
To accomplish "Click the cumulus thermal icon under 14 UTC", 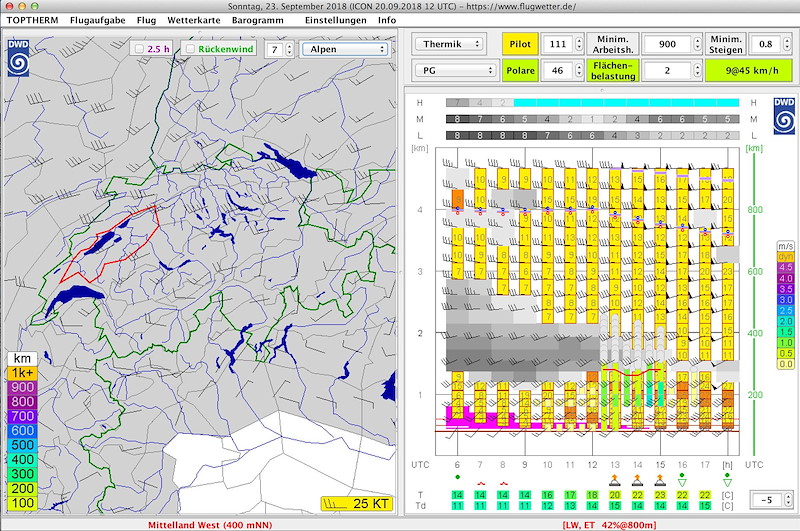I will (x=637, y=480).
